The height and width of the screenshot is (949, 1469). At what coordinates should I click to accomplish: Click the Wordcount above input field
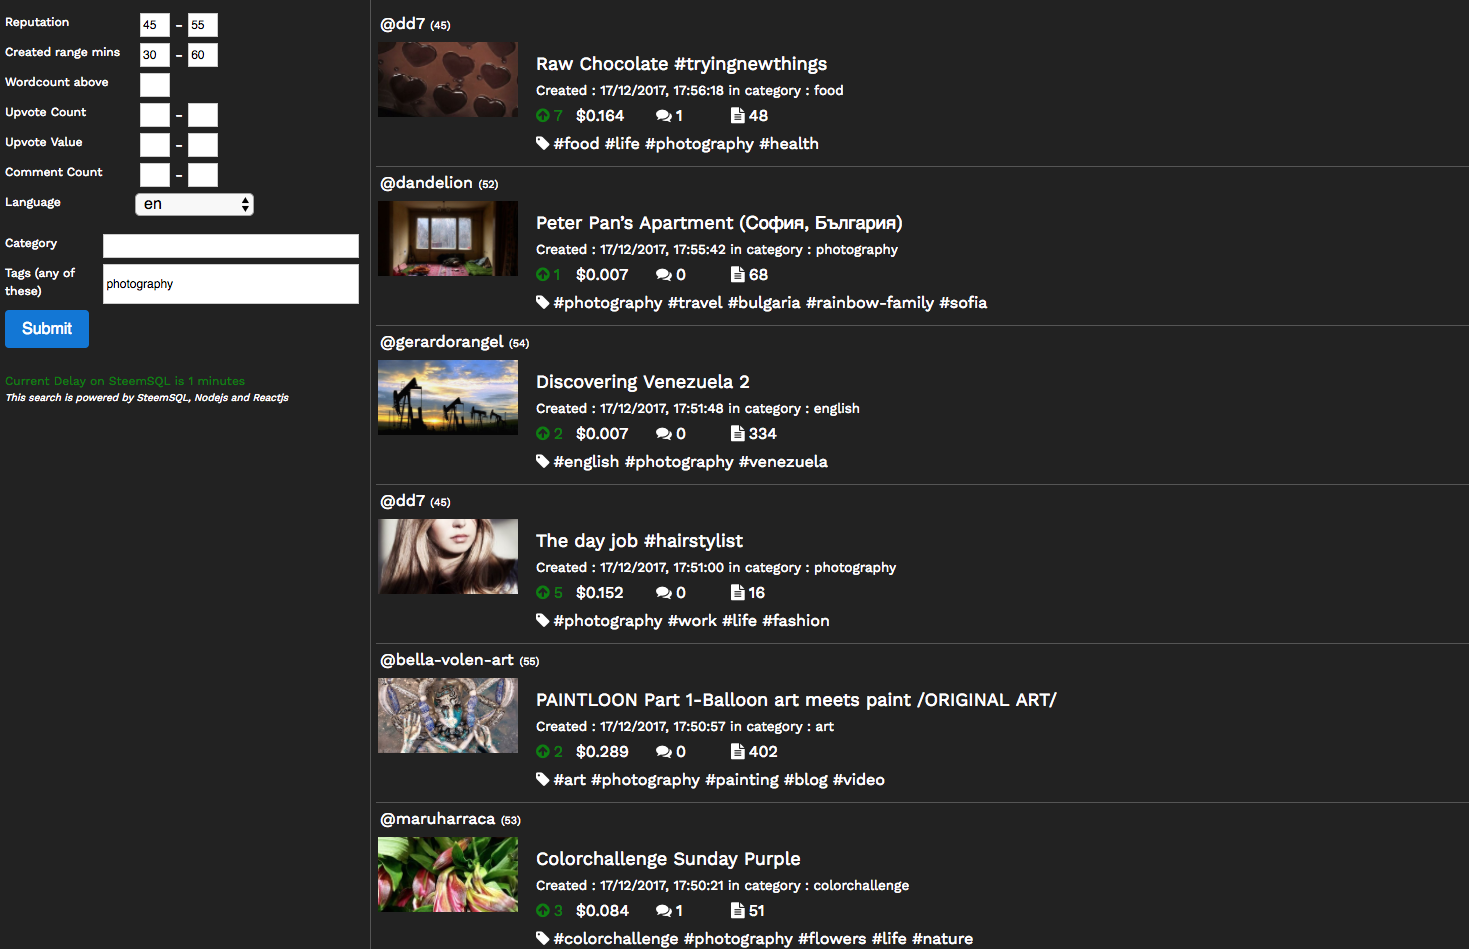[155, 85]
